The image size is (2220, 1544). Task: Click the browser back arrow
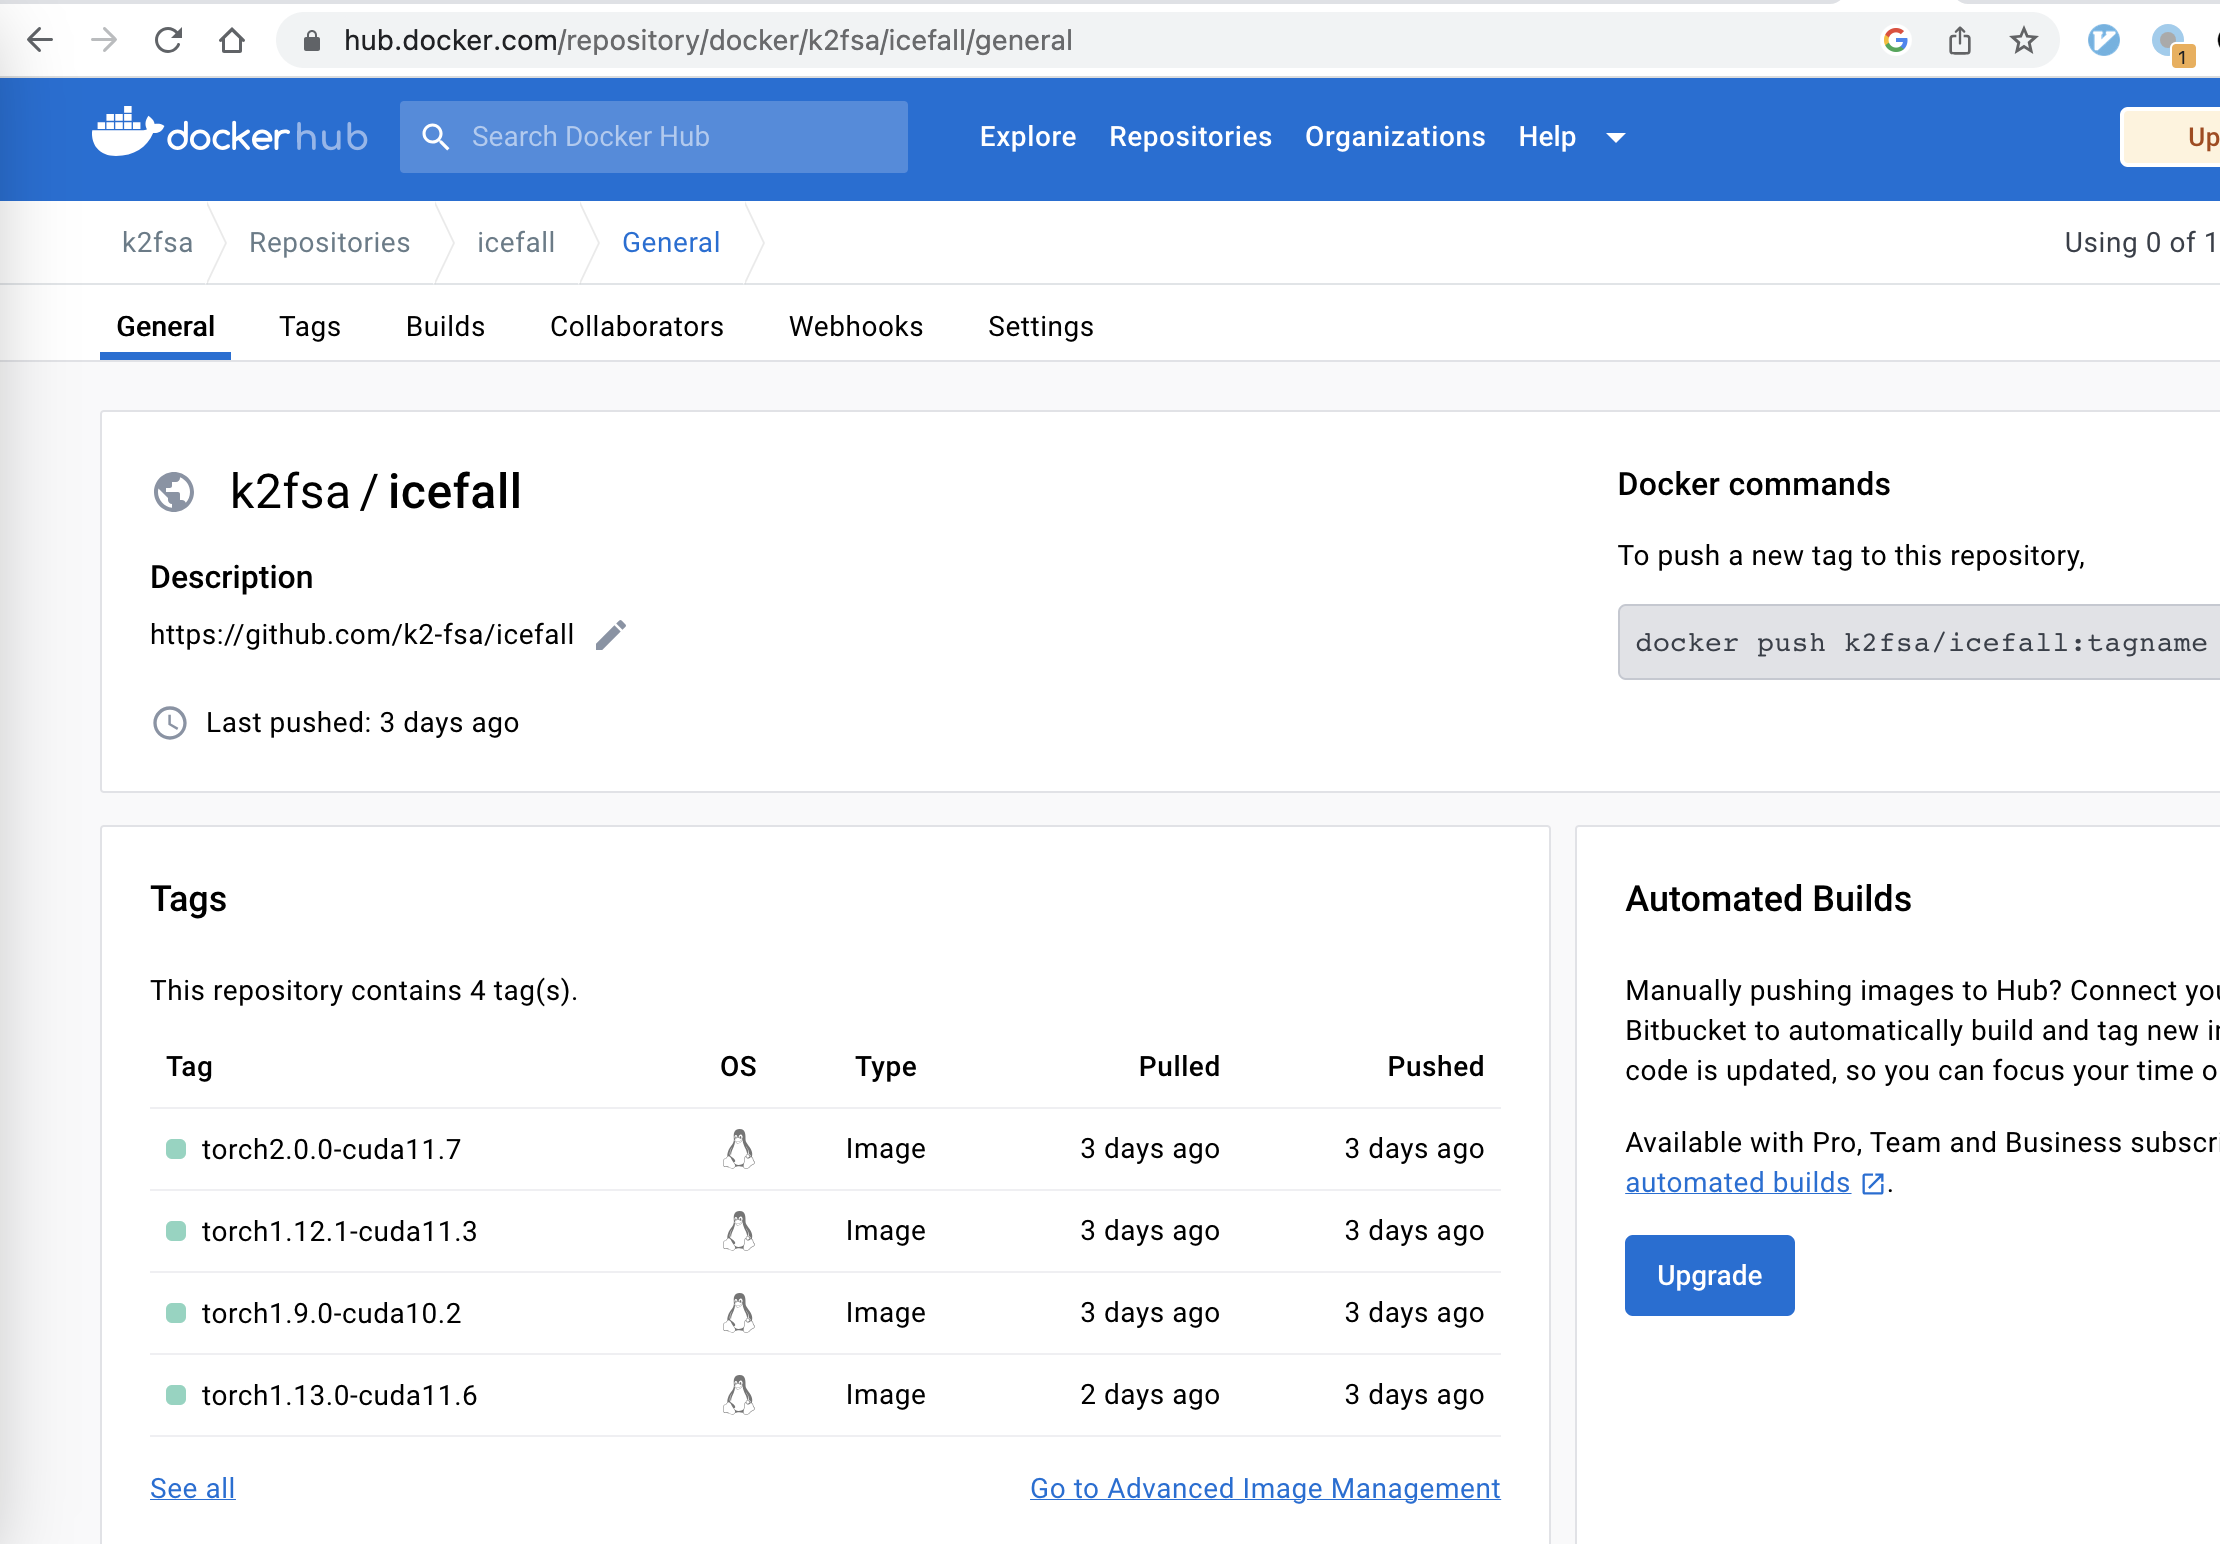[40, 40]
